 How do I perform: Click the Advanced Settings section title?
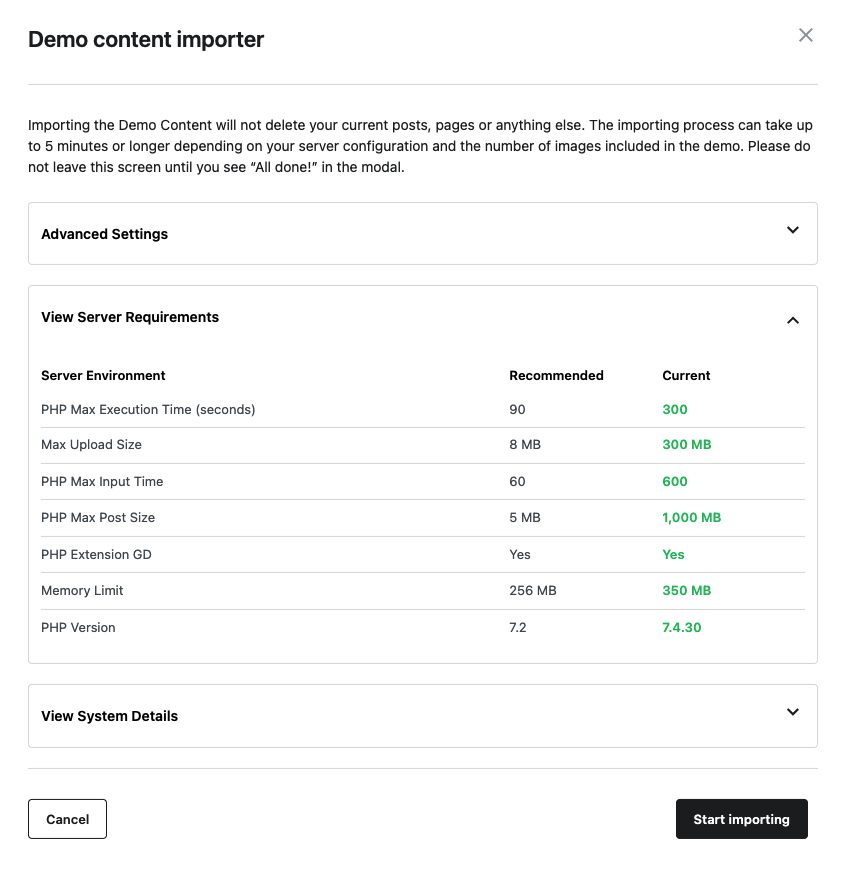tap(104, 234)
